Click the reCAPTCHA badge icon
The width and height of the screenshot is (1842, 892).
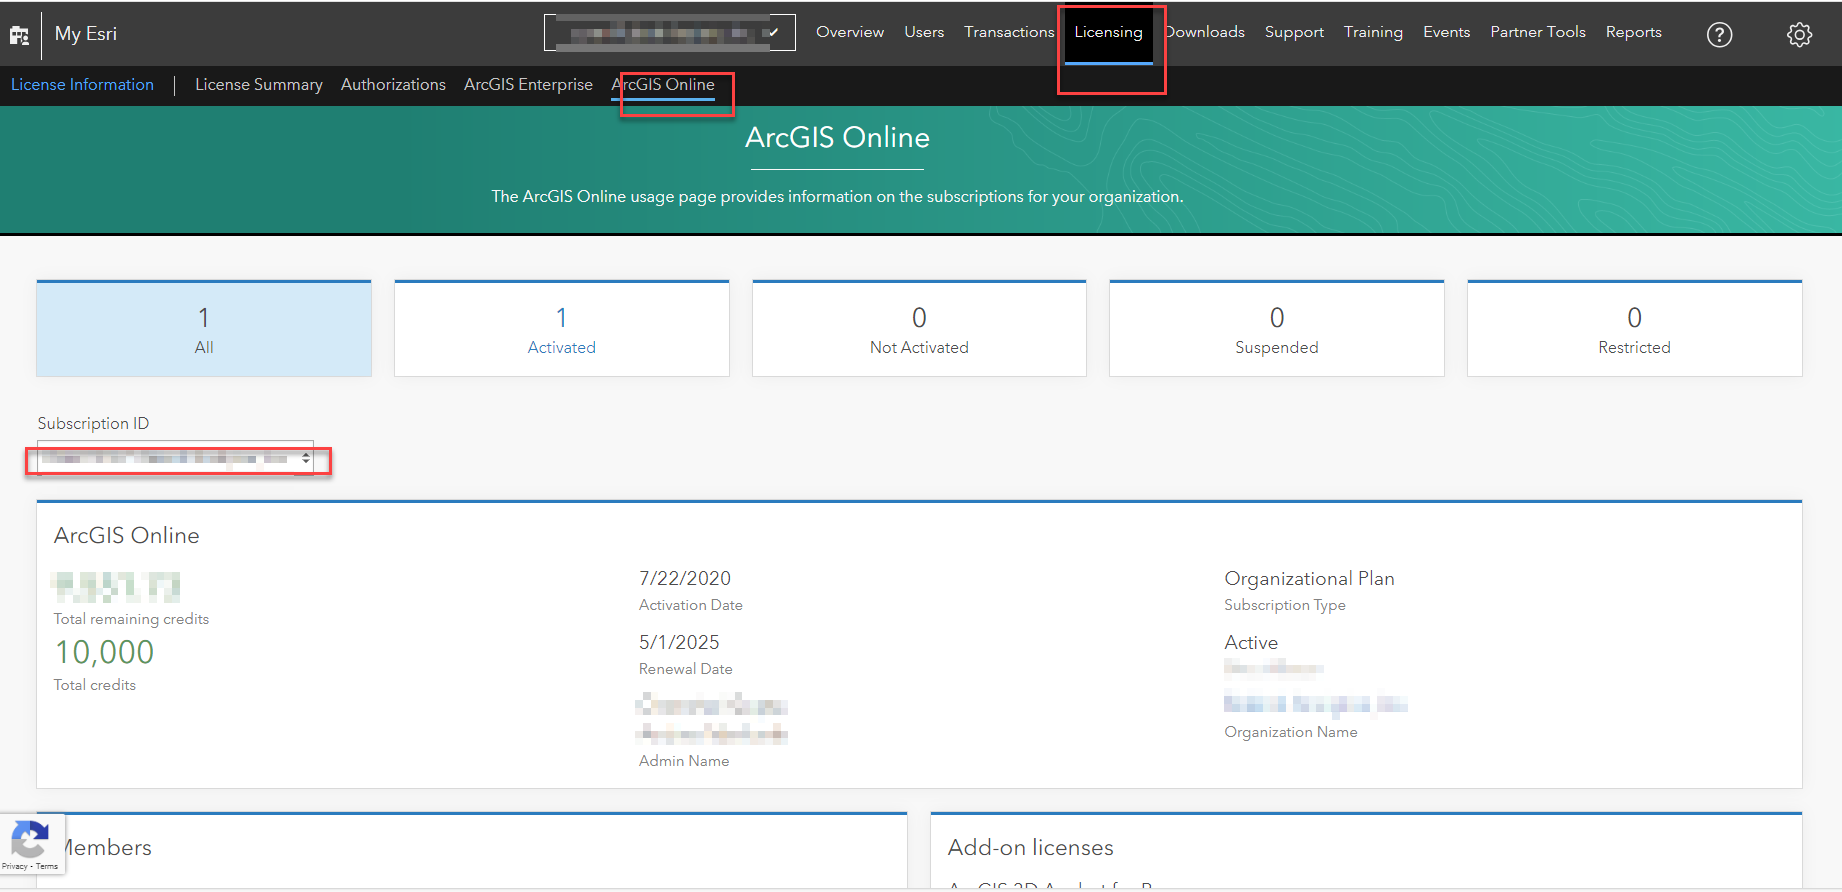pos(30,838)
